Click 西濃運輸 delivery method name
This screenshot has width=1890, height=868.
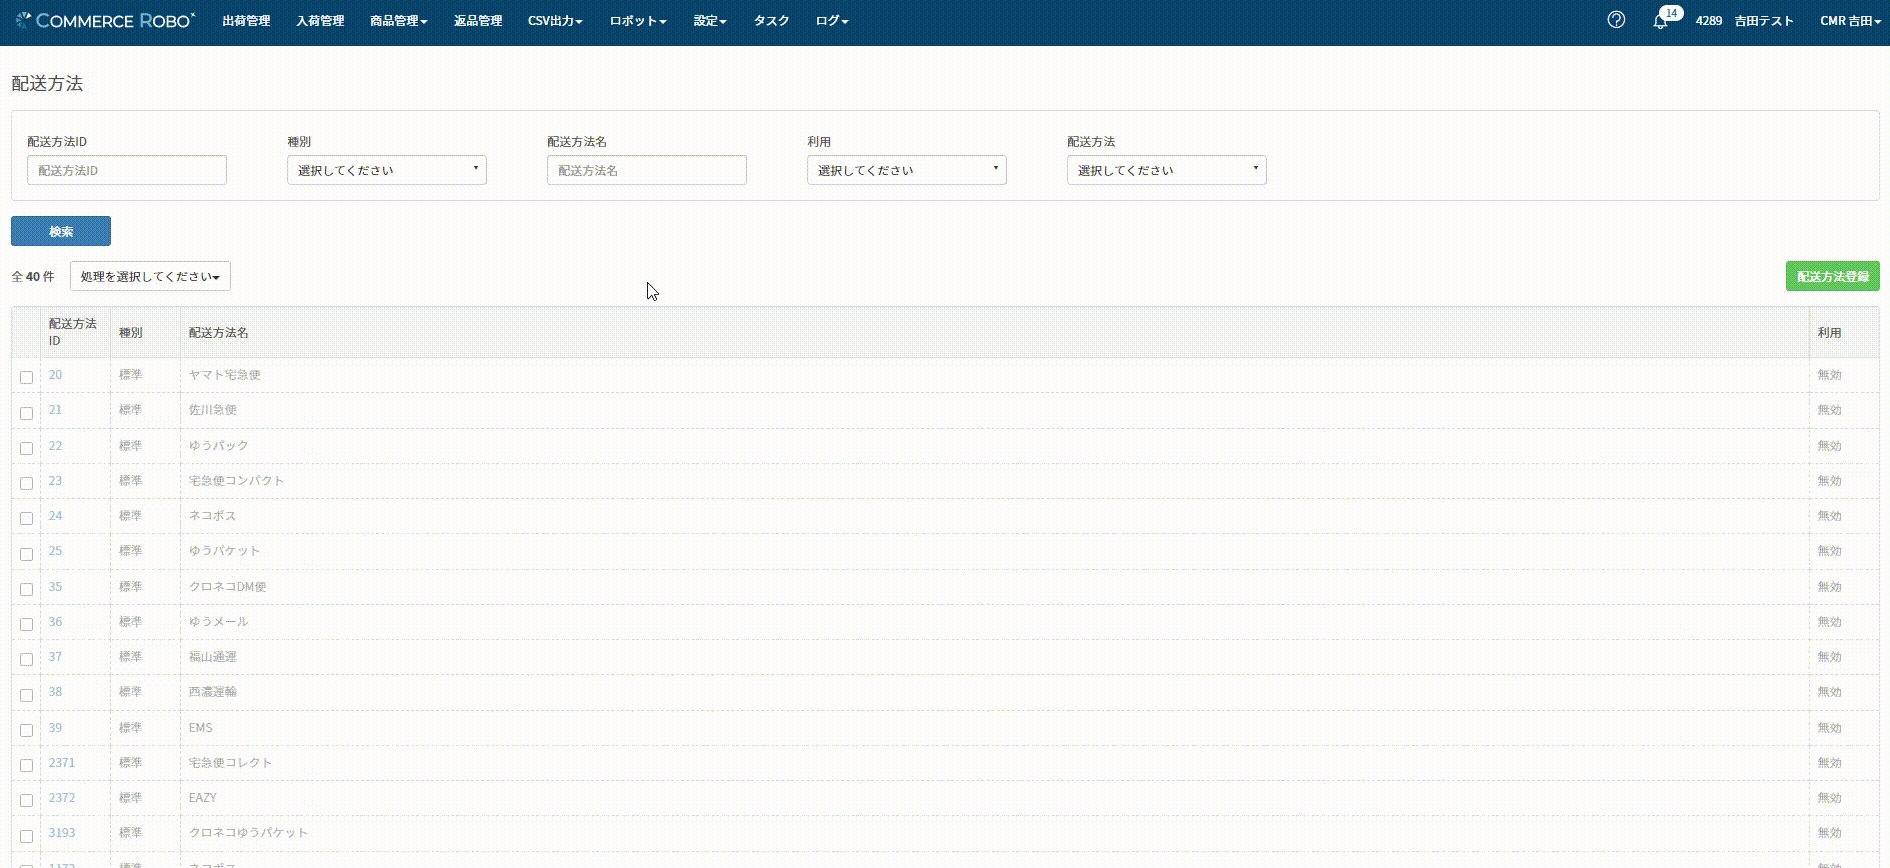(x=213, y=692)
